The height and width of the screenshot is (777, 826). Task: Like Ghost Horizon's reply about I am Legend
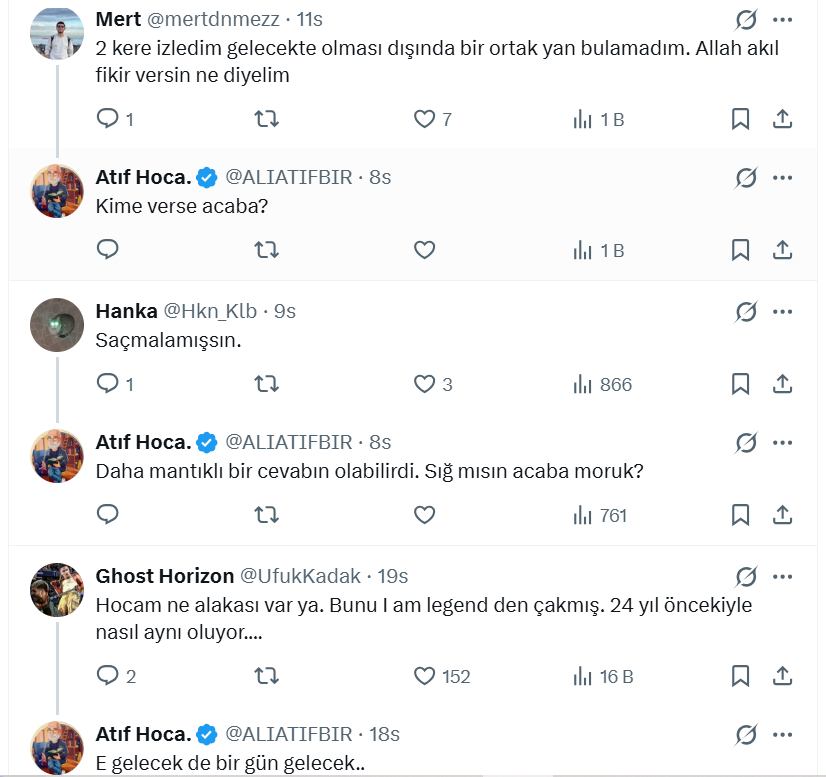click(x=423, y=676)
